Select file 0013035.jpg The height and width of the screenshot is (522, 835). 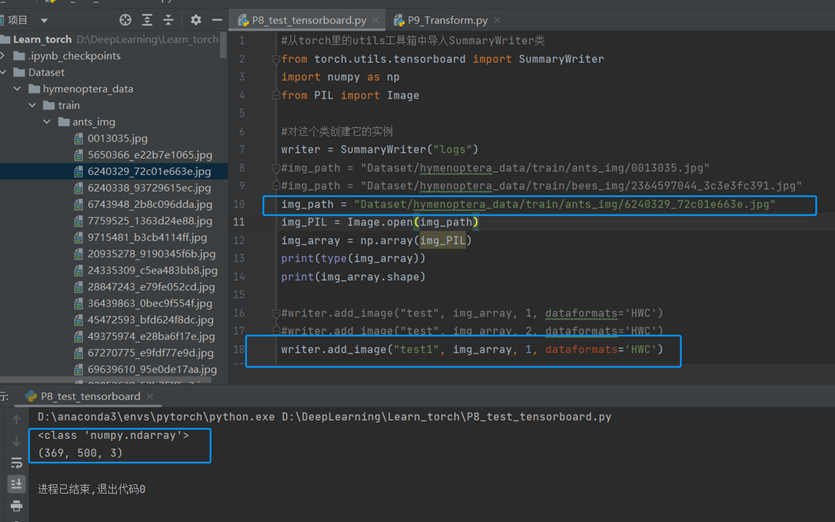pos(118,138)
